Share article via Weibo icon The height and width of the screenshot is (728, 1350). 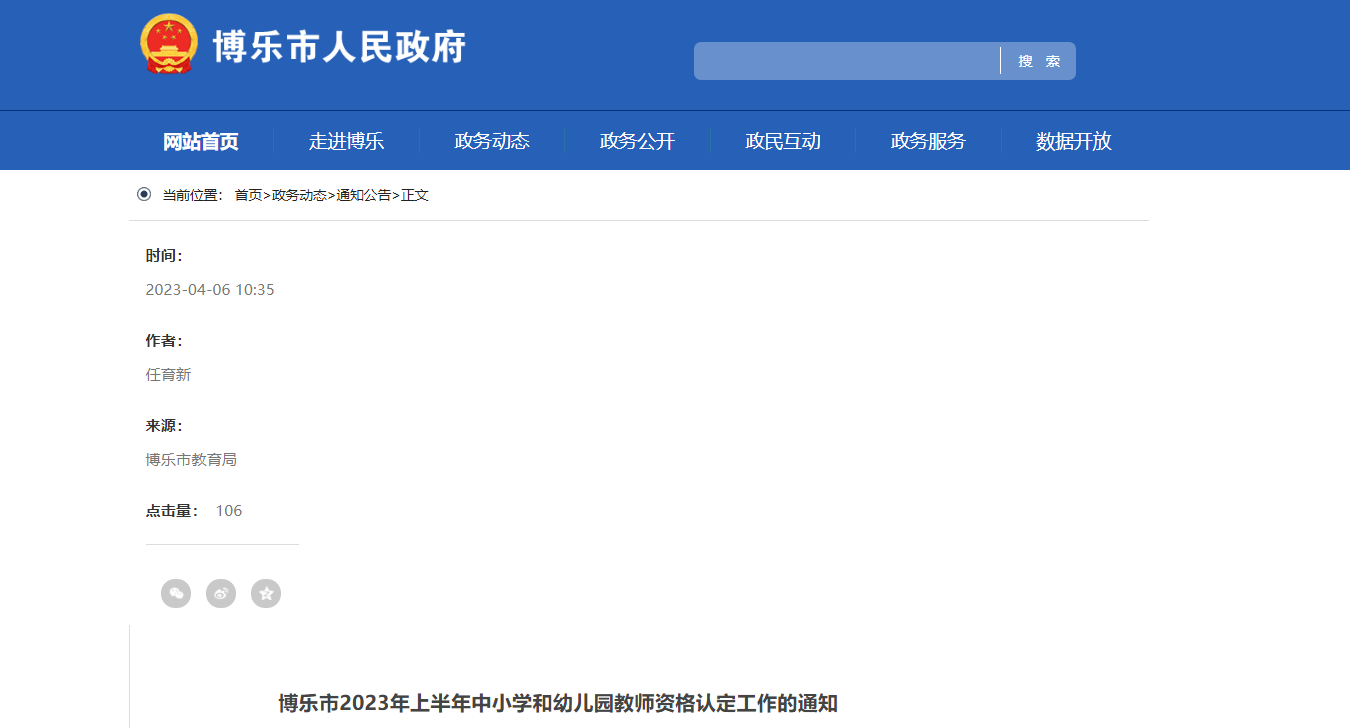[221, 593]
